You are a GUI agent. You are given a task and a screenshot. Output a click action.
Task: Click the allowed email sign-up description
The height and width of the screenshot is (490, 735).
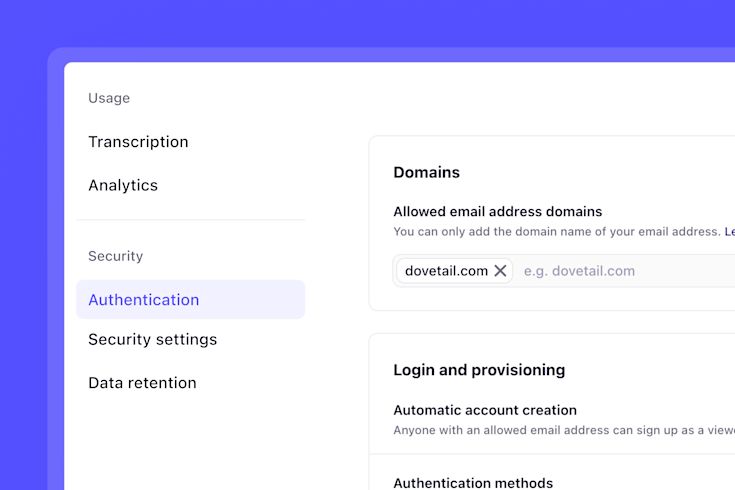coord(564,430)
